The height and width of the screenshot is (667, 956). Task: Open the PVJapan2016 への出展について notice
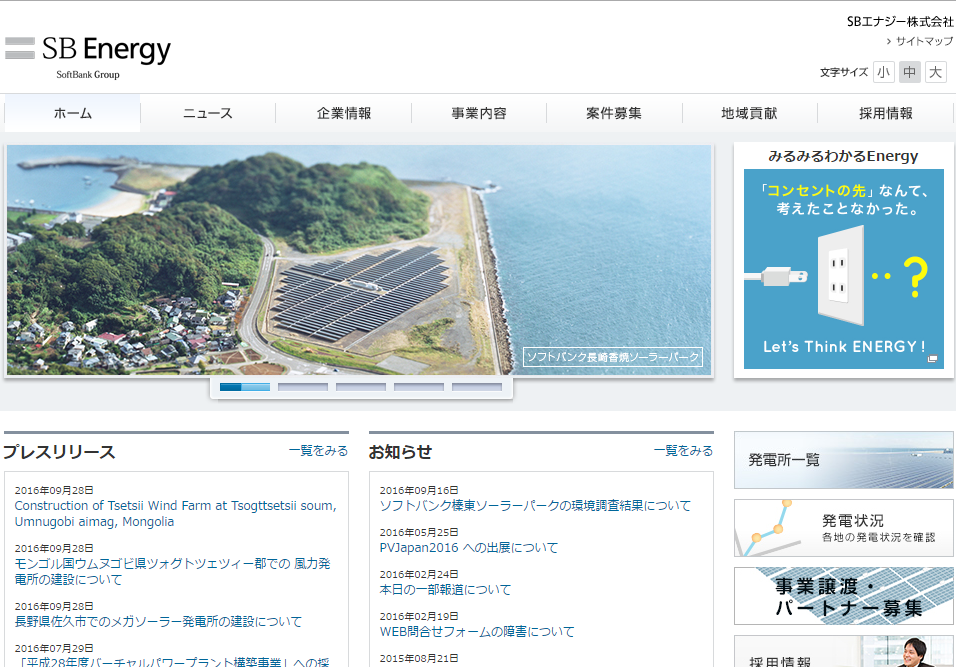pyautogui.click(x=469, y=548)
